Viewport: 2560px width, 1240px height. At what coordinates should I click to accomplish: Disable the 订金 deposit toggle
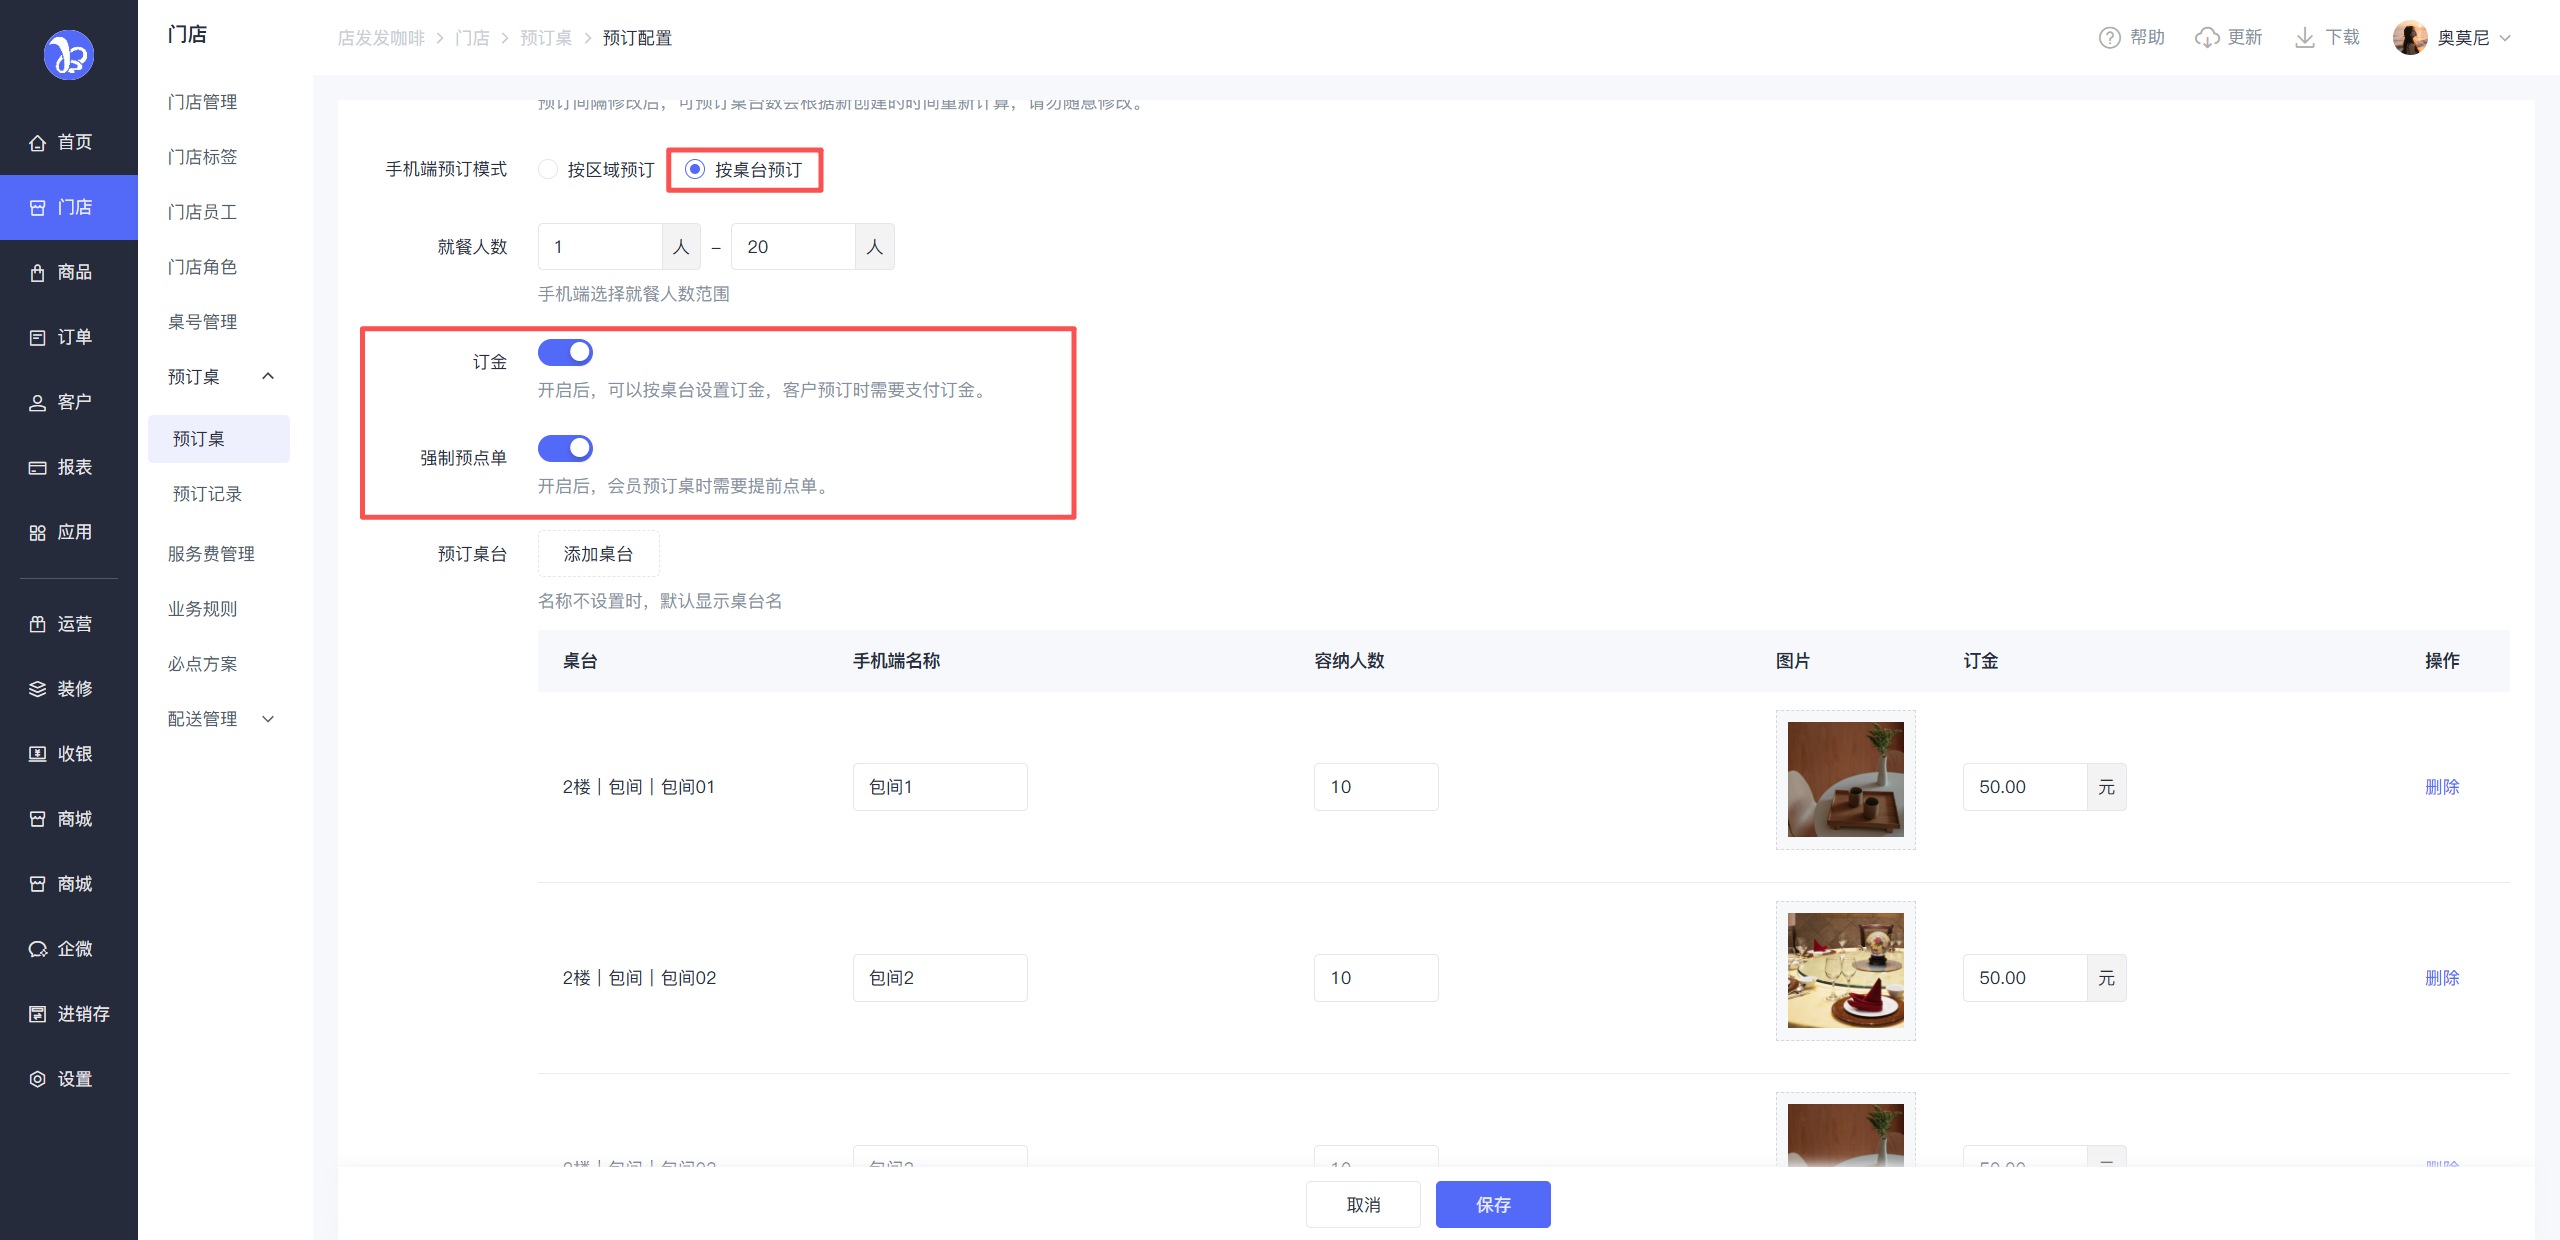[565, 352]
